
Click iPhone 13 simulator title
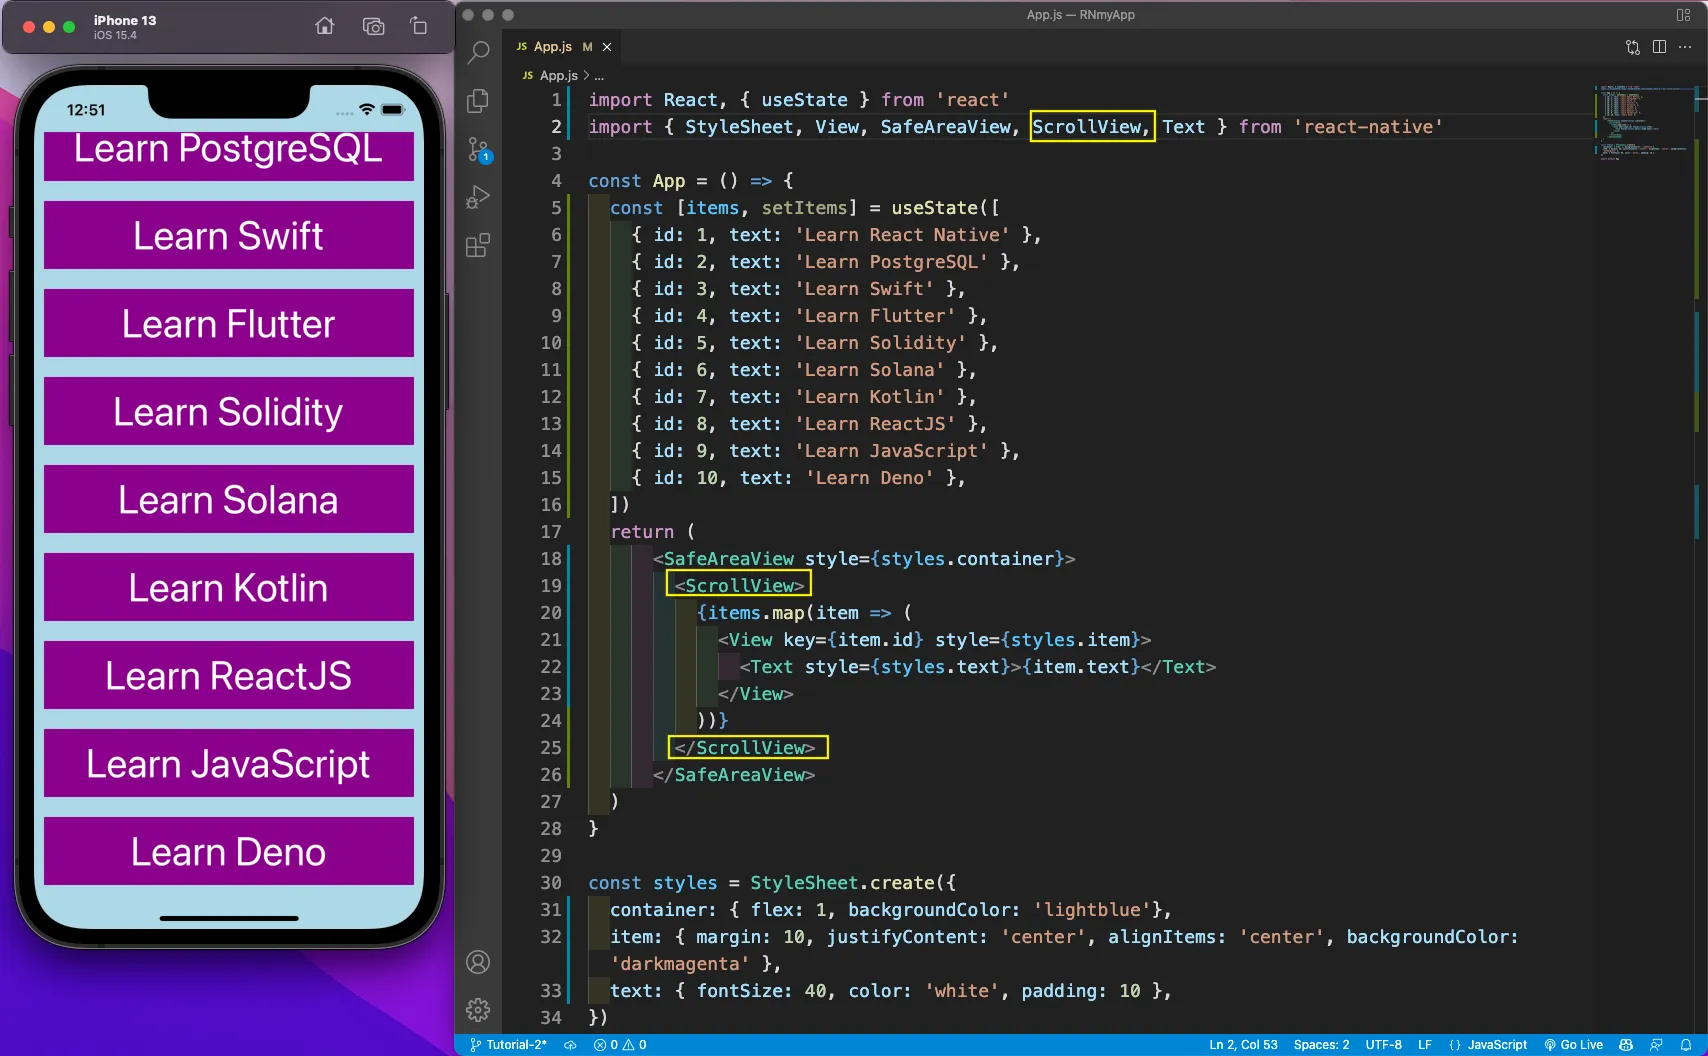click(125, 20)
